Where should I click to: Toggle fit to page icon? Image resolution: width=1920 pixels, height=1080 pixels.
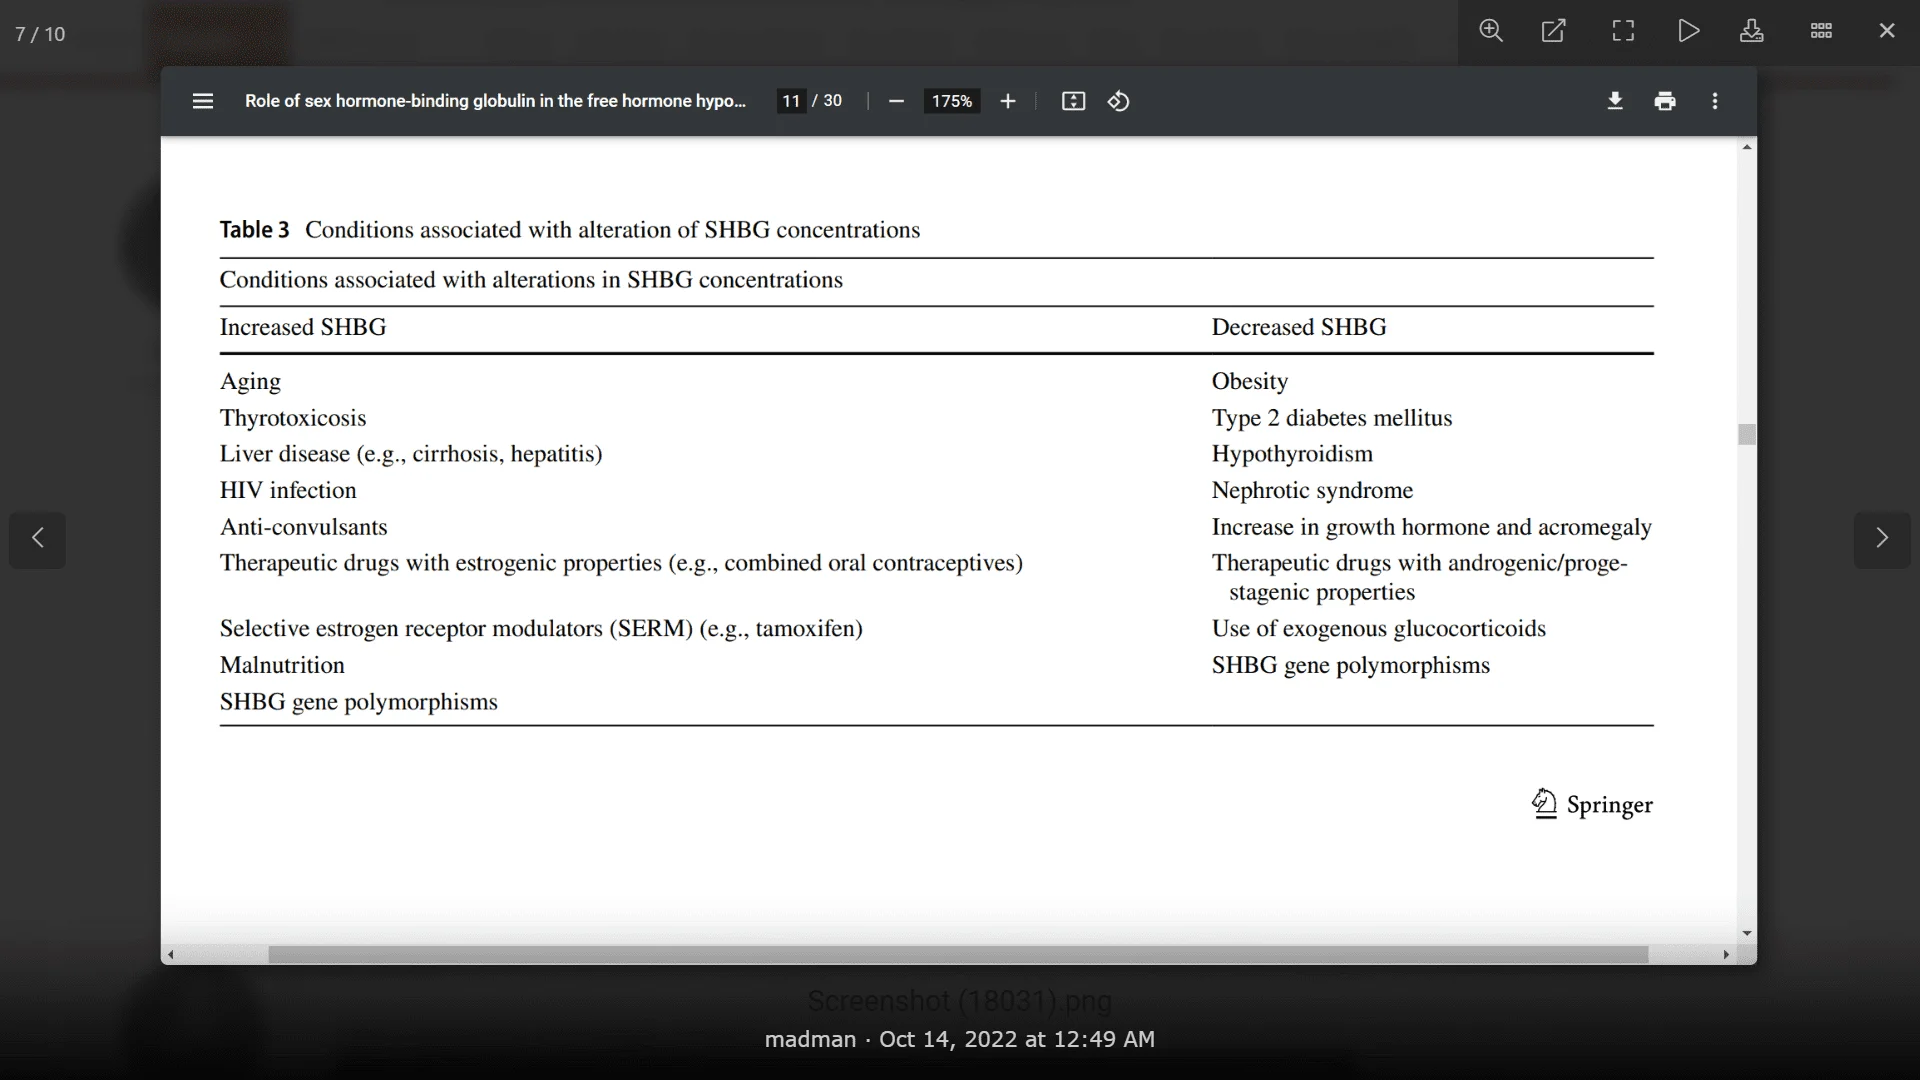point(1073,101)
